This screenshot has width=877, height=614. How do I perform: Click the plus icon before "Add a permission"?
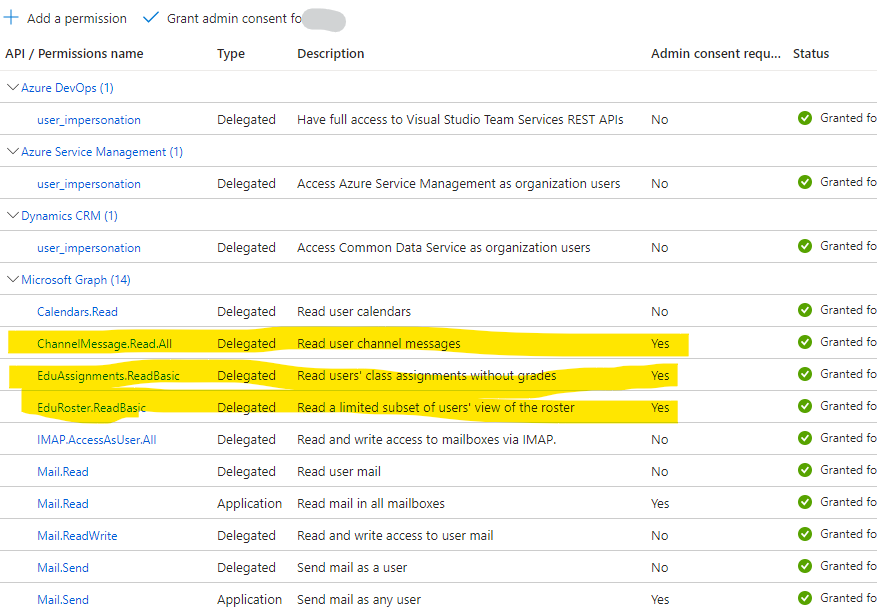tap(12, 18)
